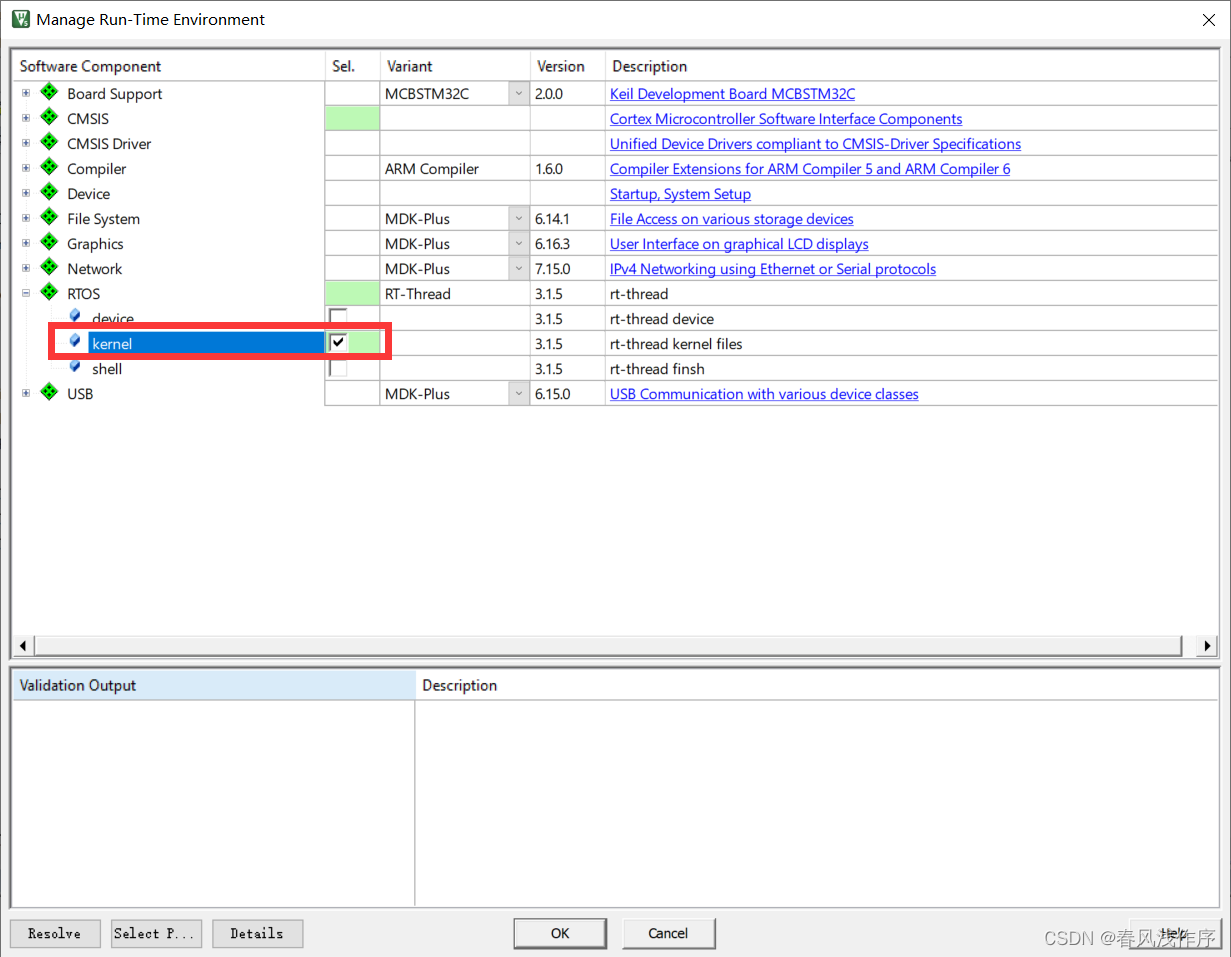The image size is (1231, 957).
Task: Click the blue icon beside kernel
Action: point(75,341)
